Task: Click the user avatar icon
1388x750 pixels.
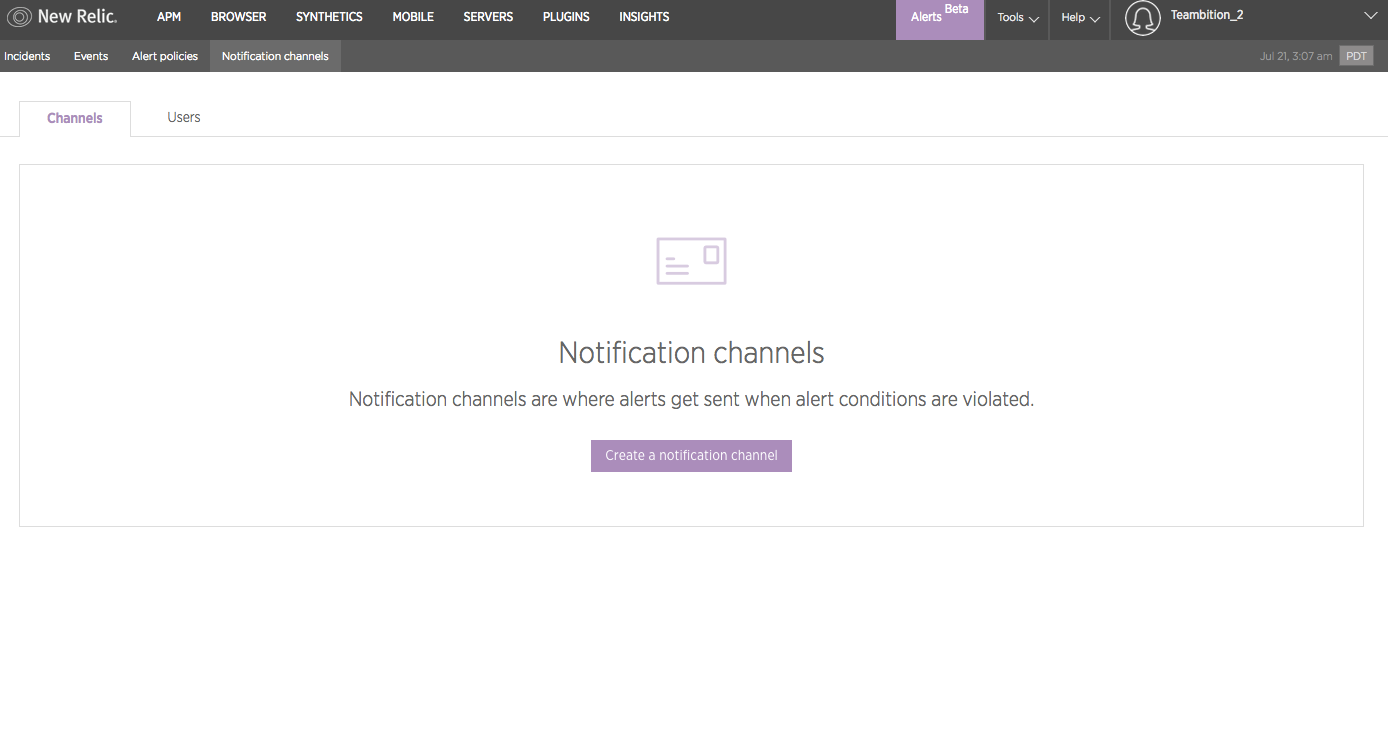Action: (x=1143, y=18)
